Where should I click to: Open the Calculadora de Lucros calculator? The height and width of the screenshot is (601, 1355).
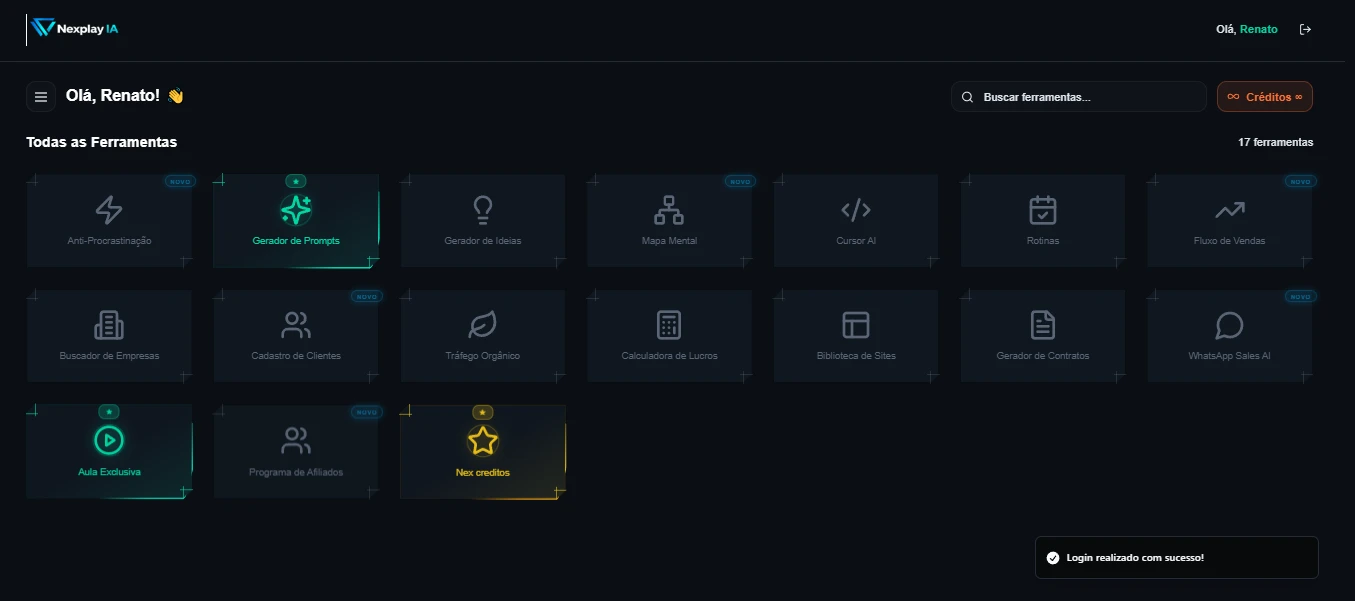[669, 325]
